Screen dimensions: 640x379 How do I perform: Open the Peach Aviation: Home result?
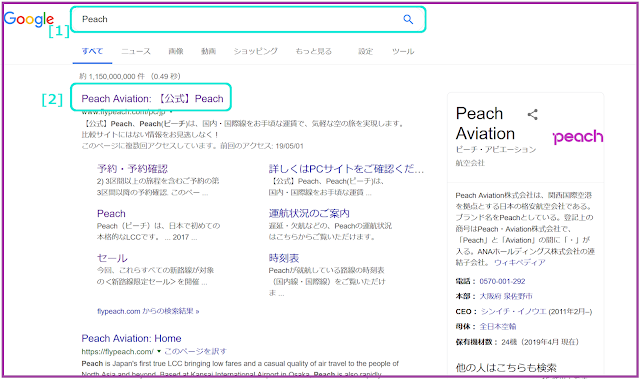point(131,339)
